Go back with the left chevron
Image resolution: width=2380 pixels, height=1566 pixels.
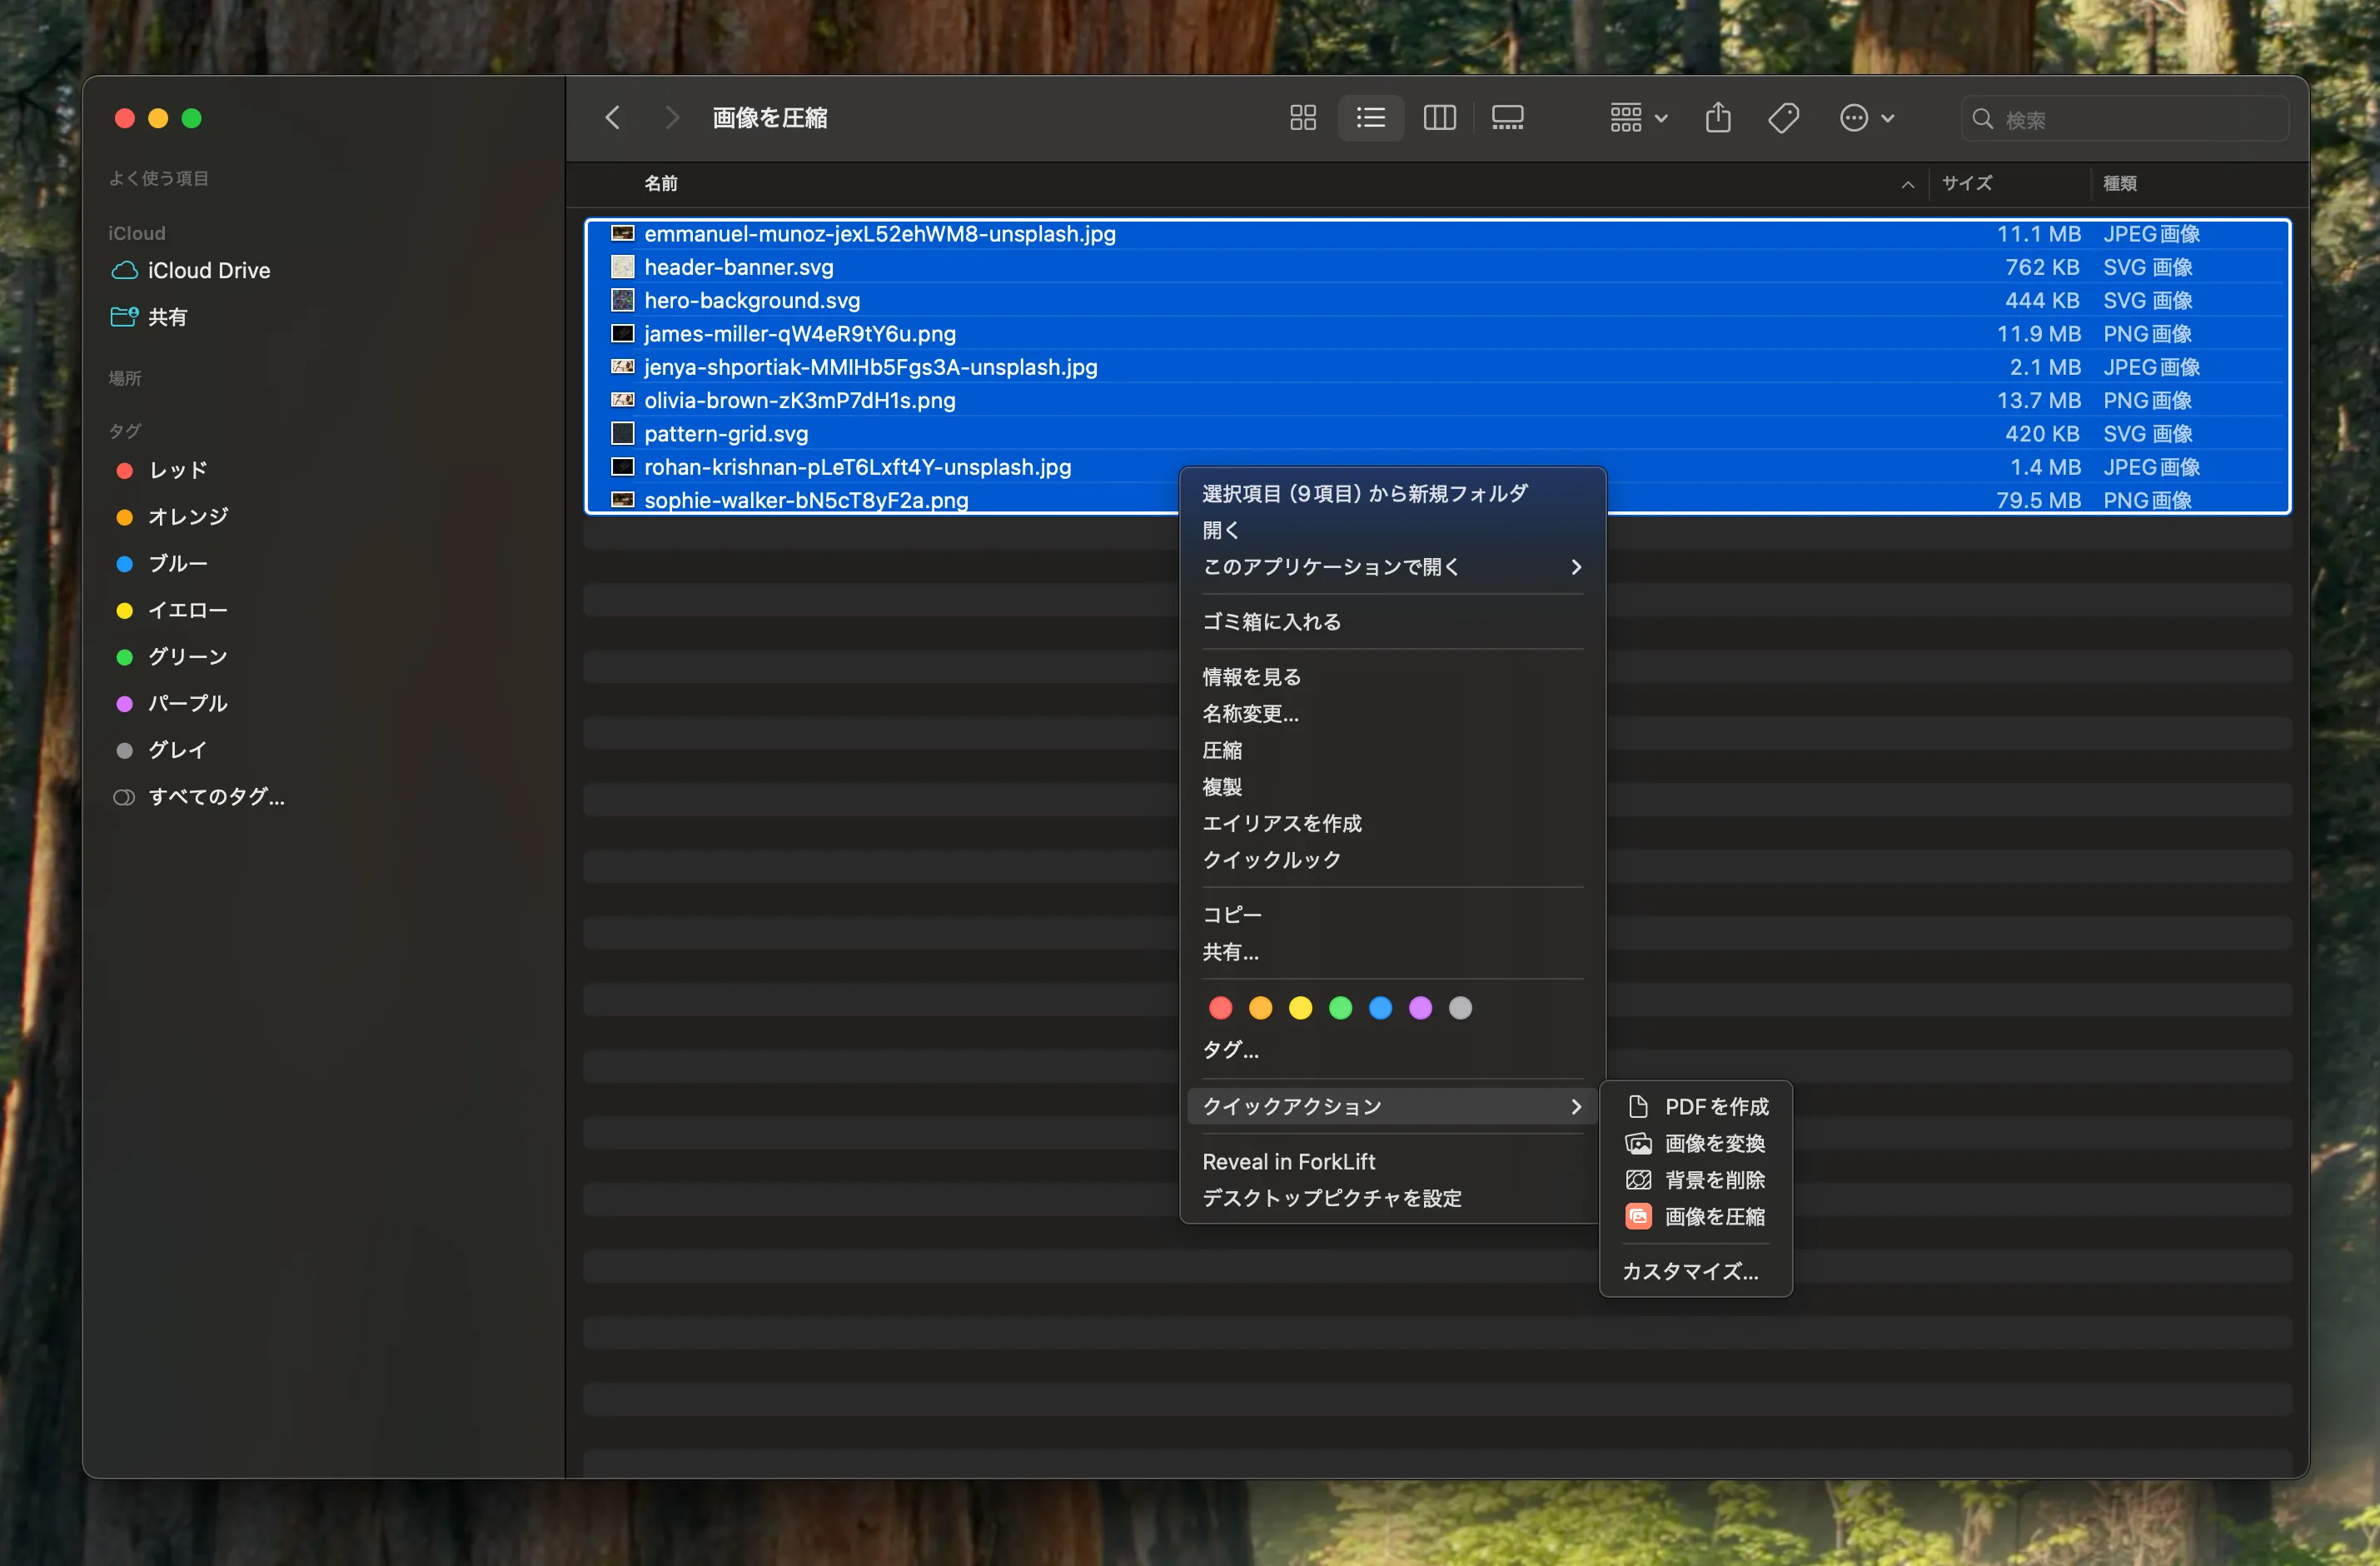coord(613,118)
